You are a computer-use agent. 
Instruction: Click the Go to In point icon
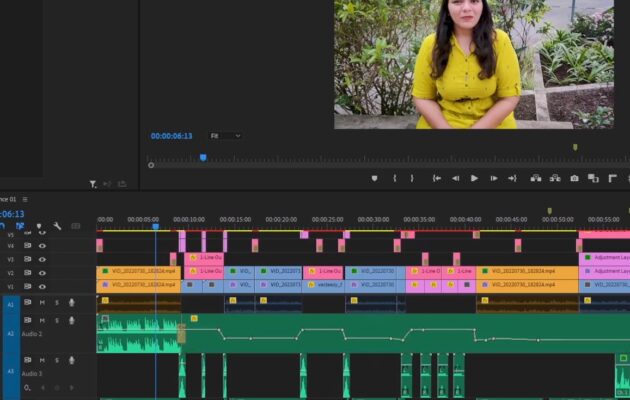[x=436, y=178]
